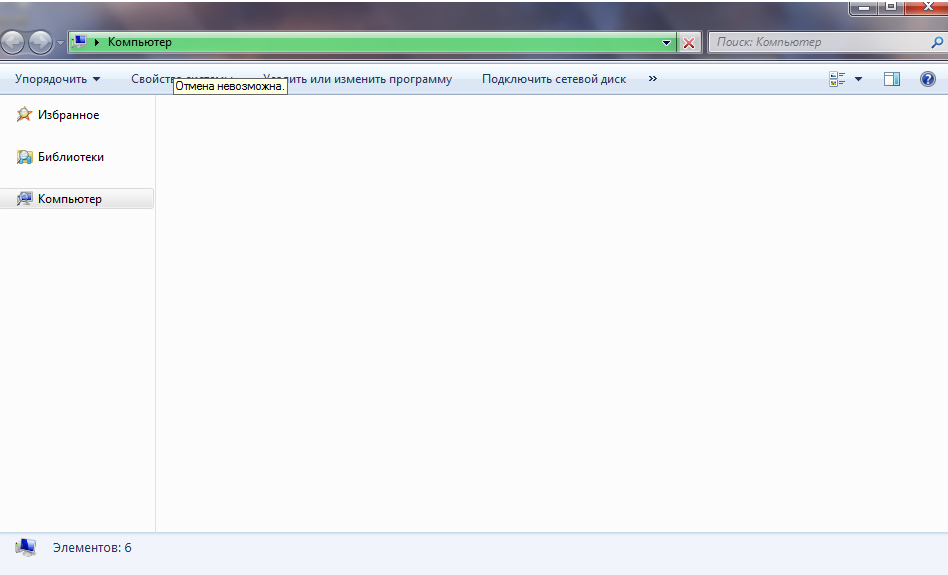Go back with the Back arrow button
Image resolution: width=948 pixels, height=575 pixels.
pos(12,42)
